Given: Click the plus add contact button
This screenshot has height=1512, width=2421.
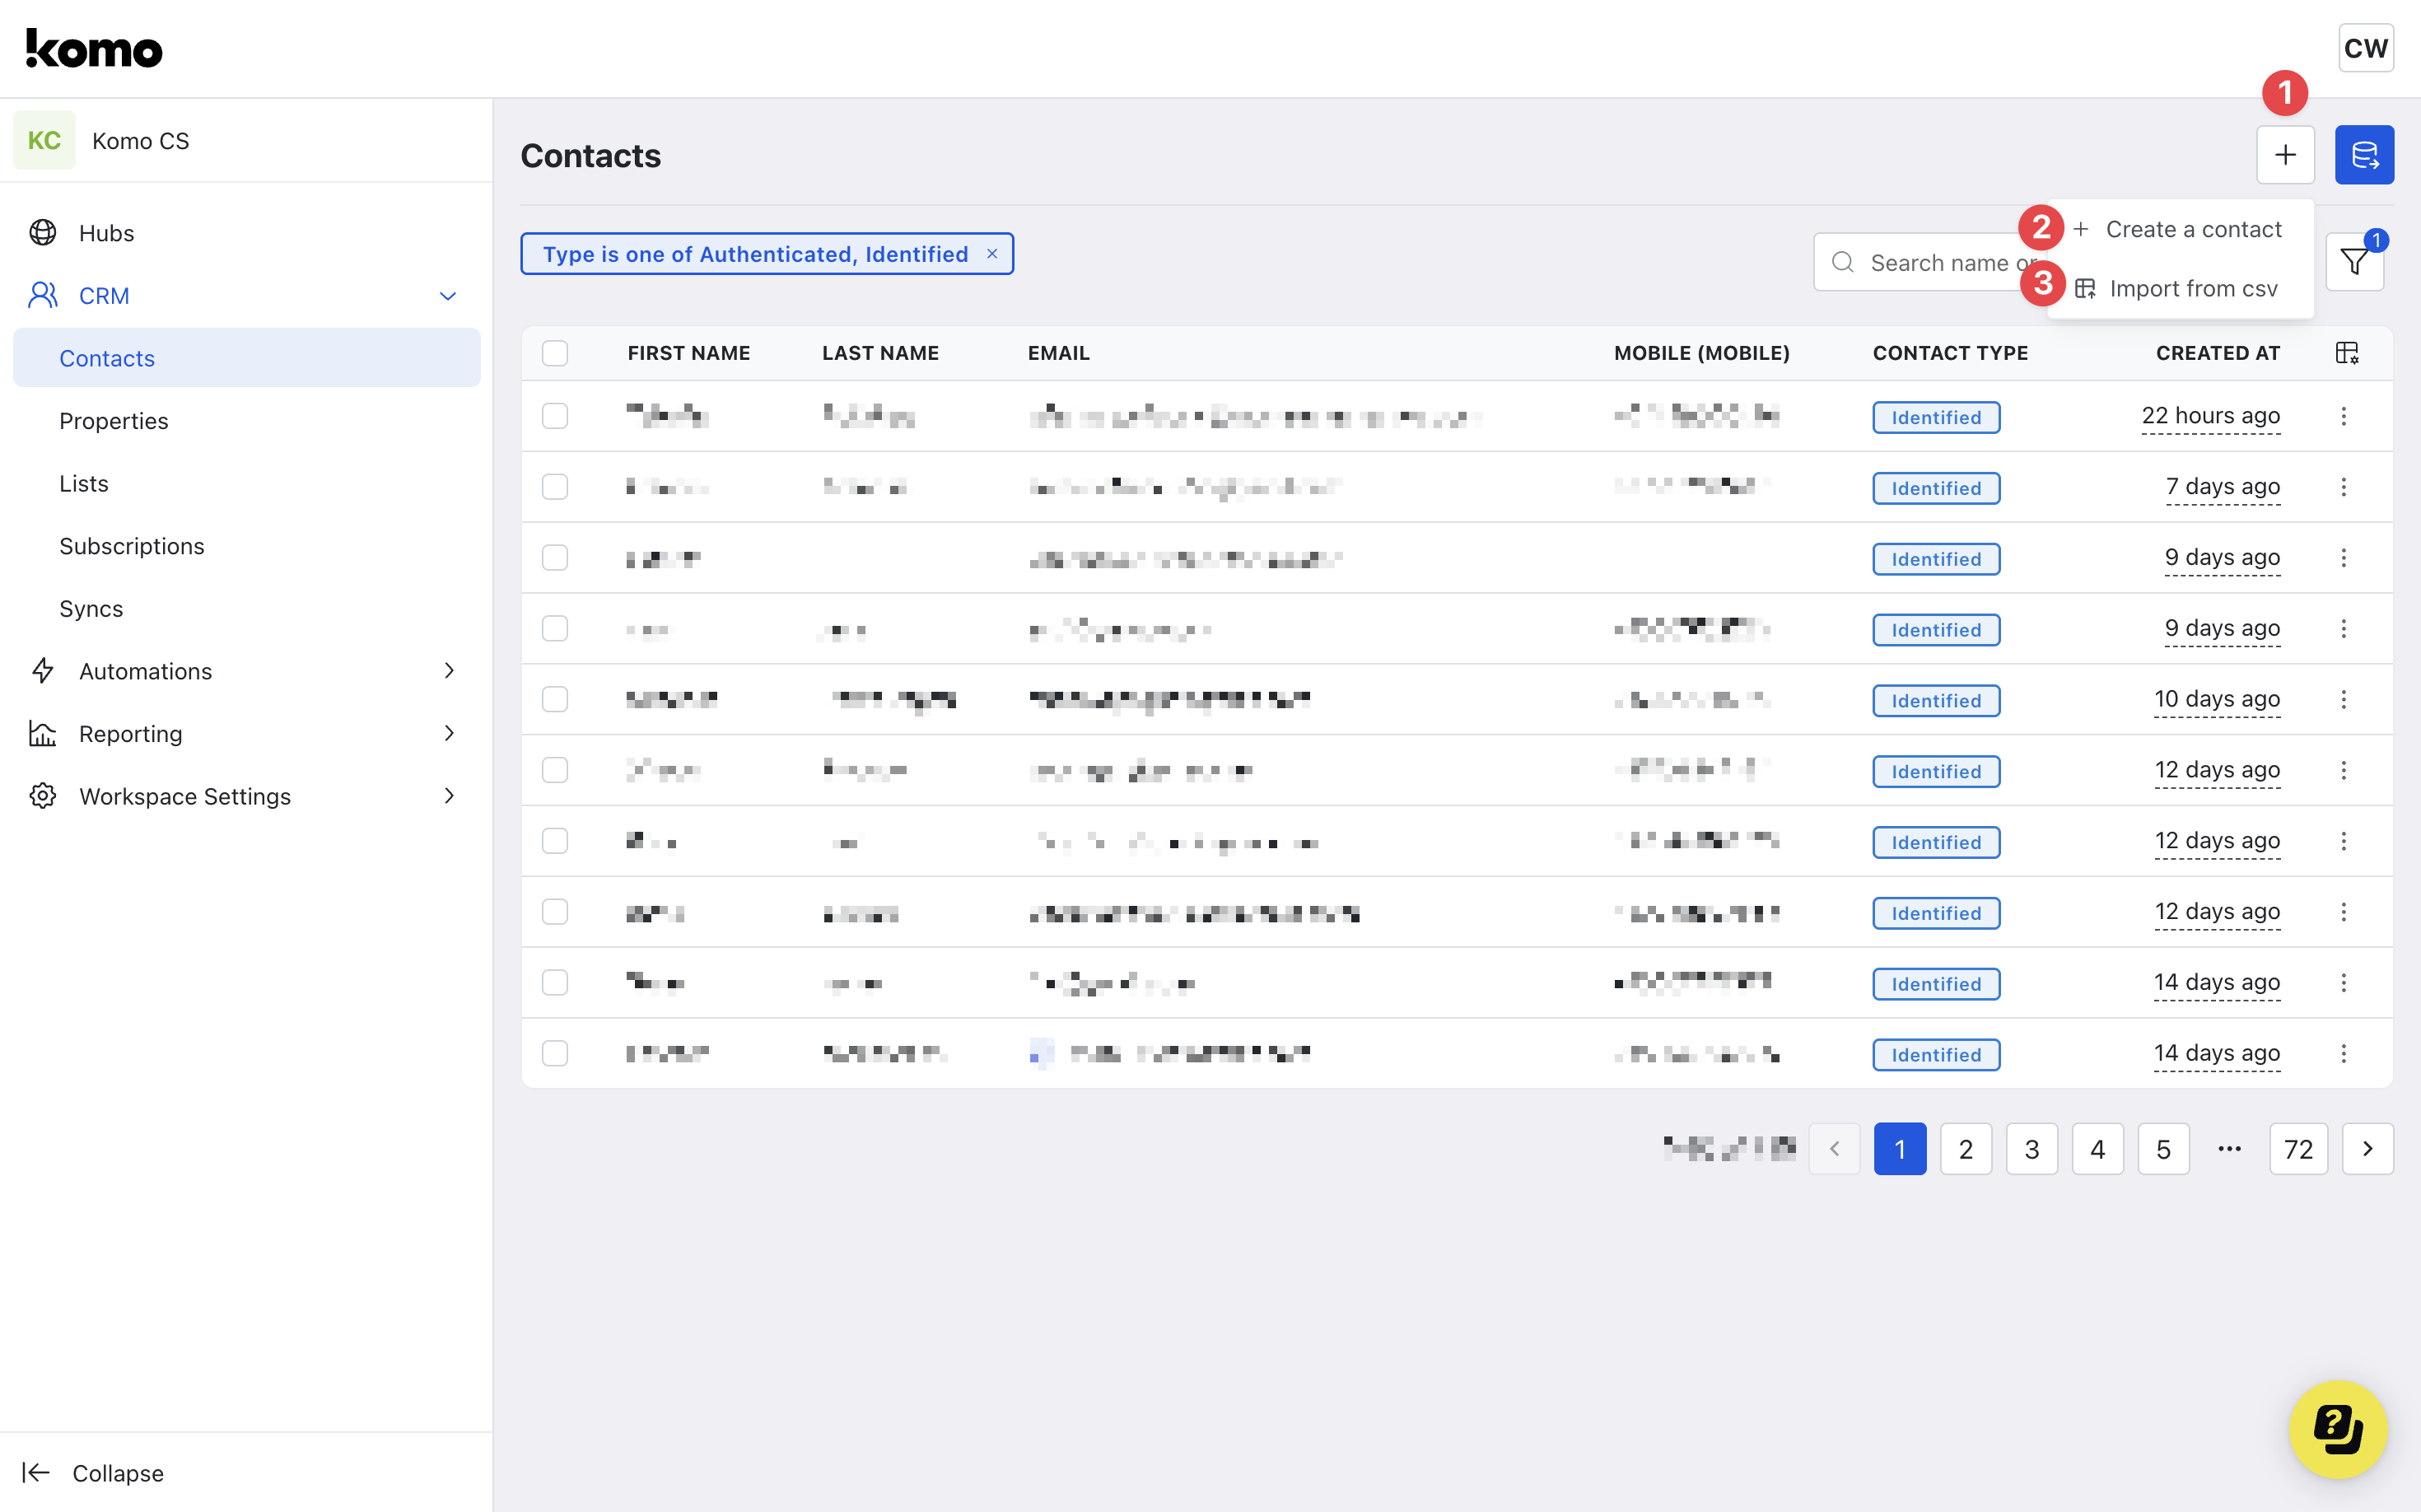Looking at the screenshot, I should 2285,155.
